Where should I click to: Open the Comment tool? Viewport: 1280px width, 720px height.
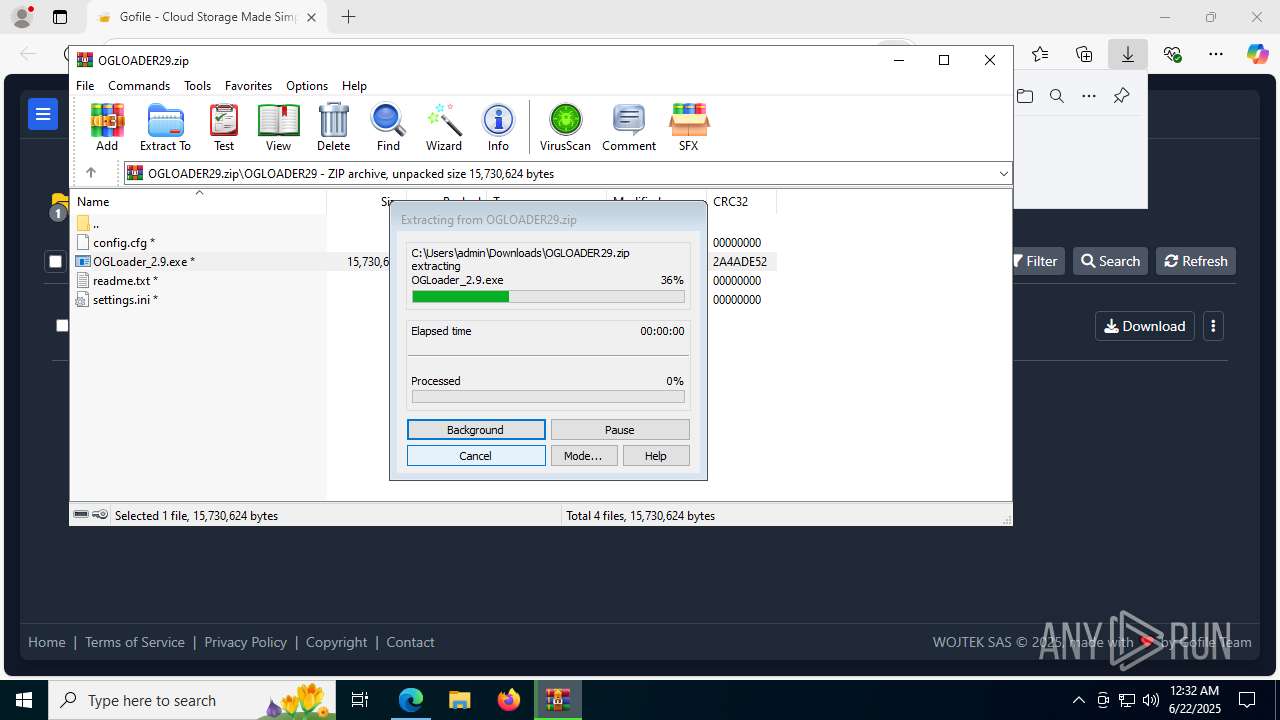629,127
